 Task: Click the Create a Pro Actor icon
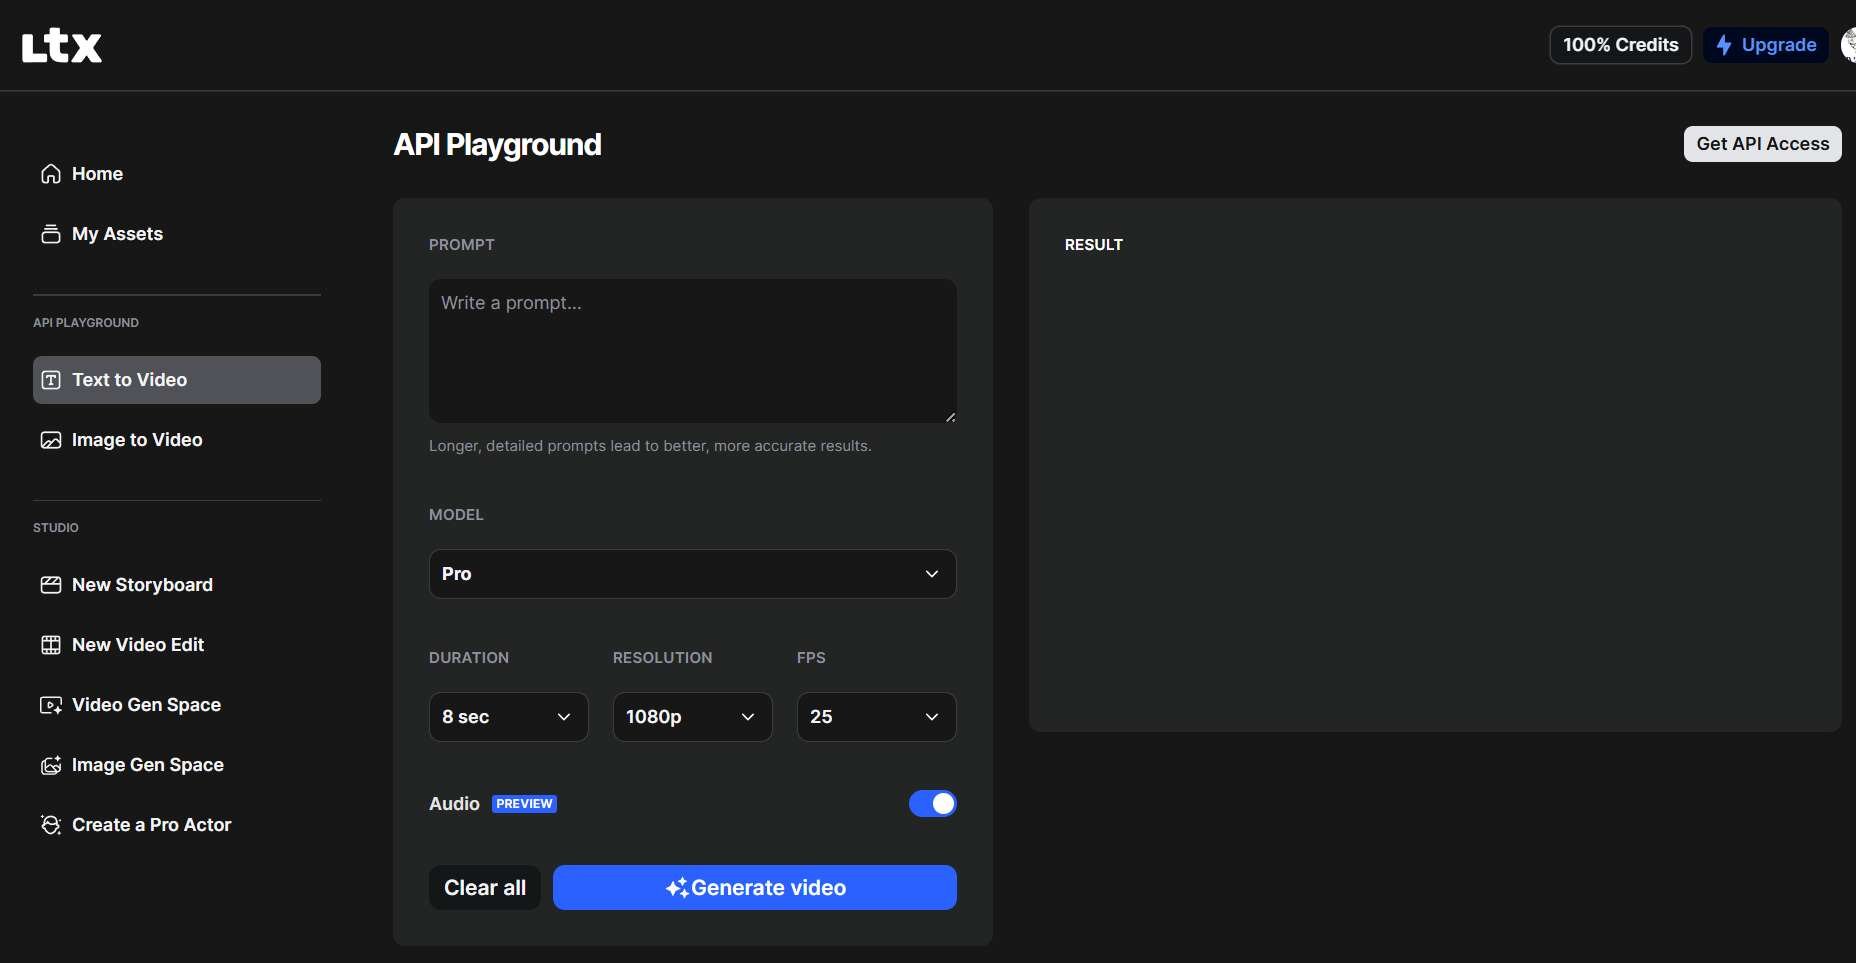[x=51, y=825]
